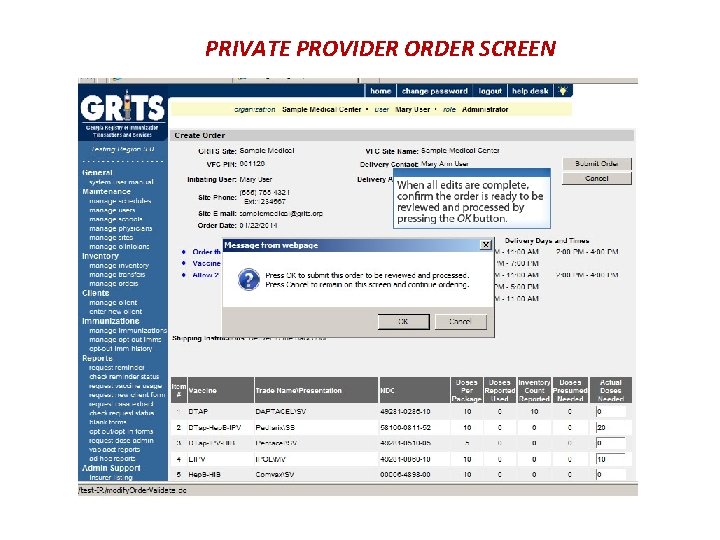Screen dimensions: 720x540
Task: Edit Actual Doses Needed for DTAP row
Action: (611, 411)
